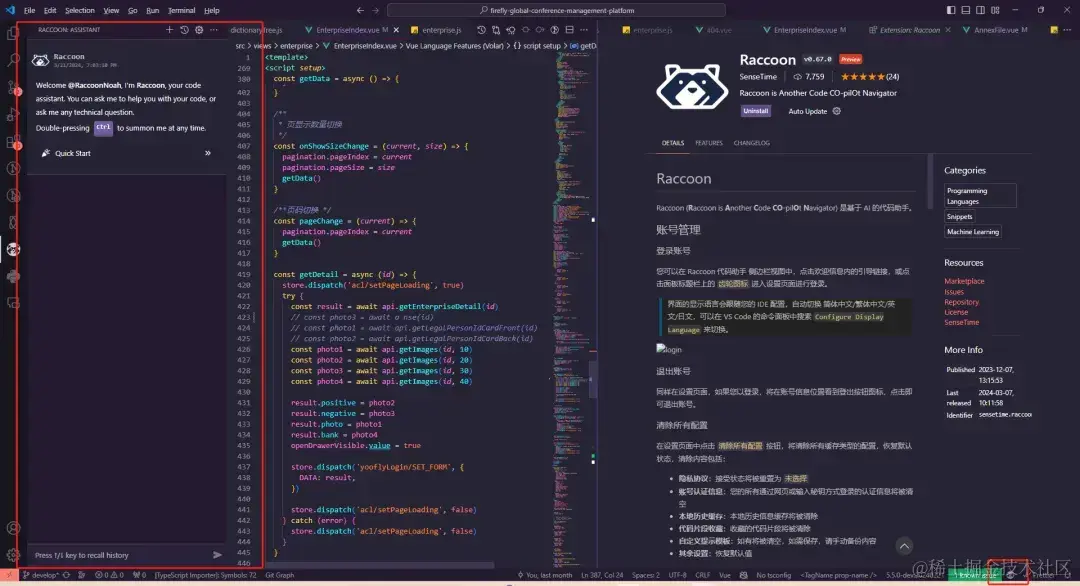This screenshot has width=1080, height=586.
Task: Change UTF-8 encoding in status bar
Action: click(x=677, y=575)
